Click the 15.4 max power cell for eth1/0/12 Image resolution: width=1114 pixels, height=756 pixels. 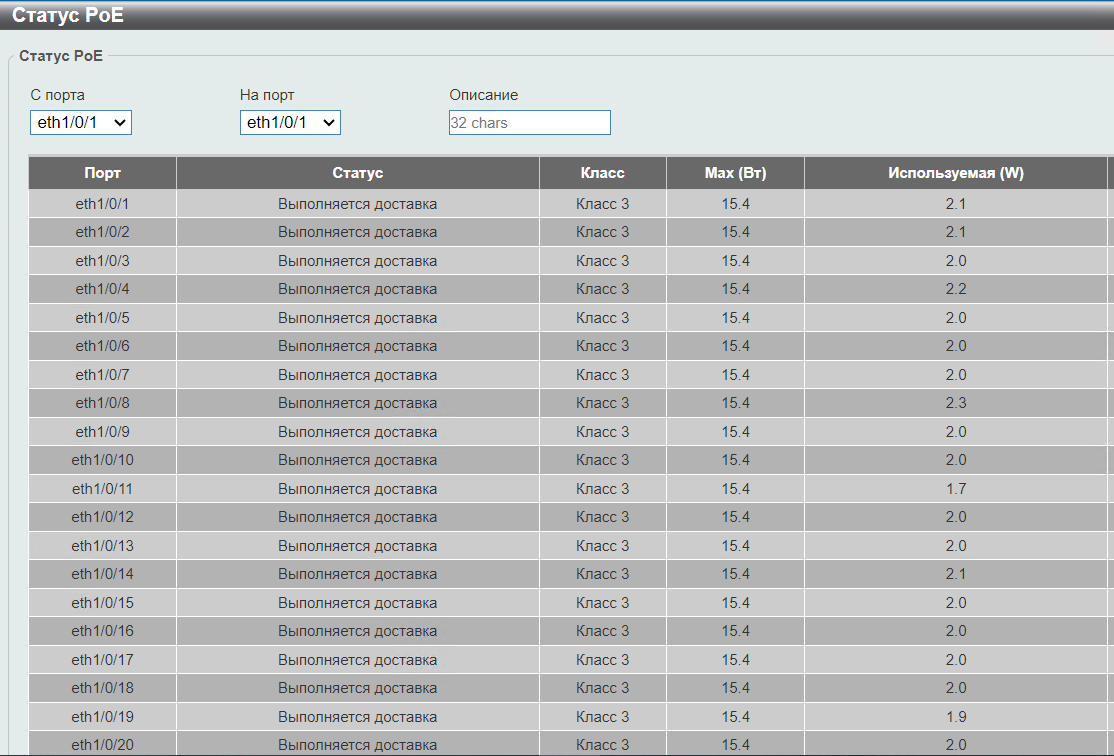point(735,517)
